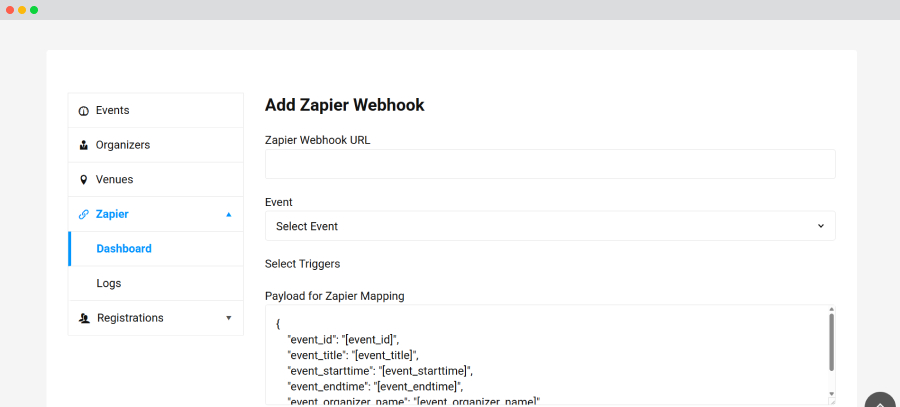Open the Events menu item

click(112, 110)
